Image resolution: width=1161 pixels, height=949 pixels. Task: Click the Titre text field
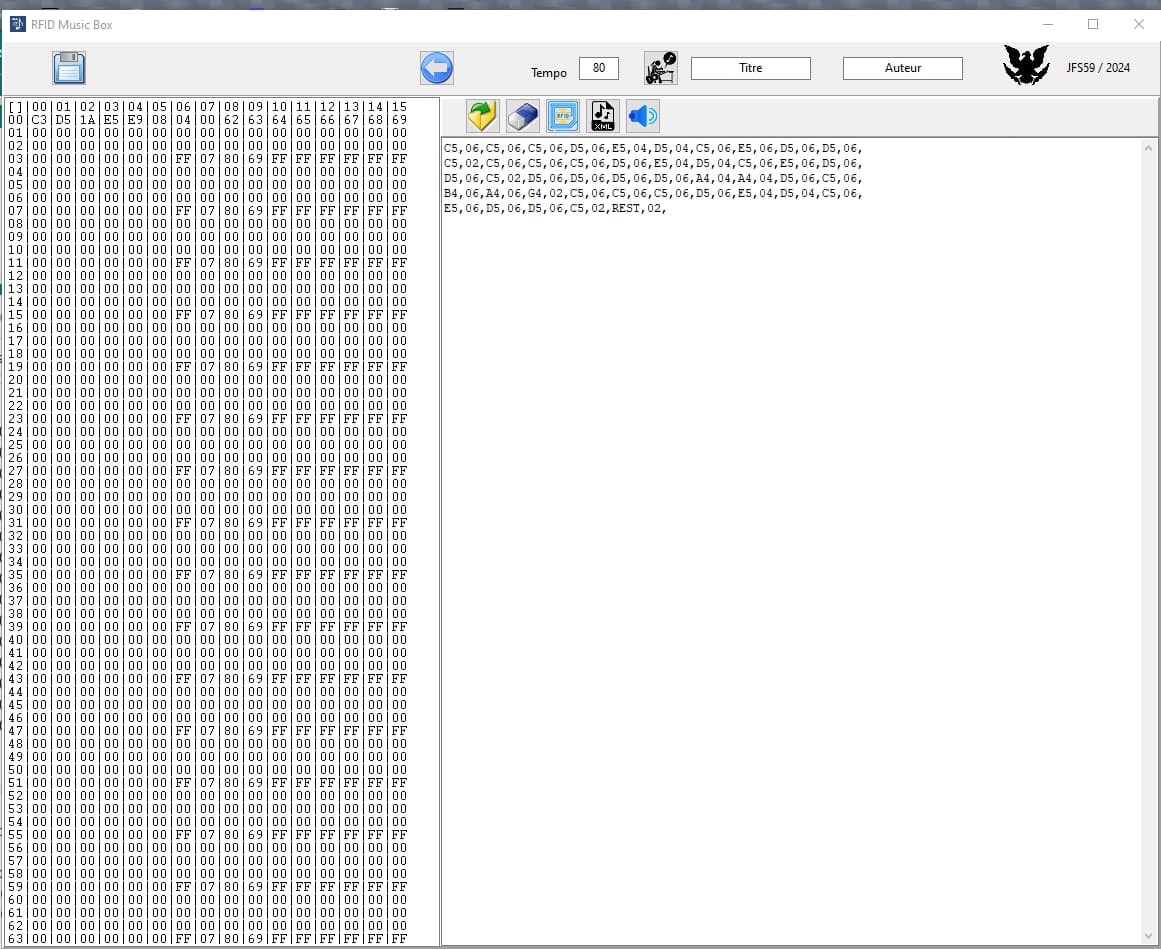pos(751,68)
